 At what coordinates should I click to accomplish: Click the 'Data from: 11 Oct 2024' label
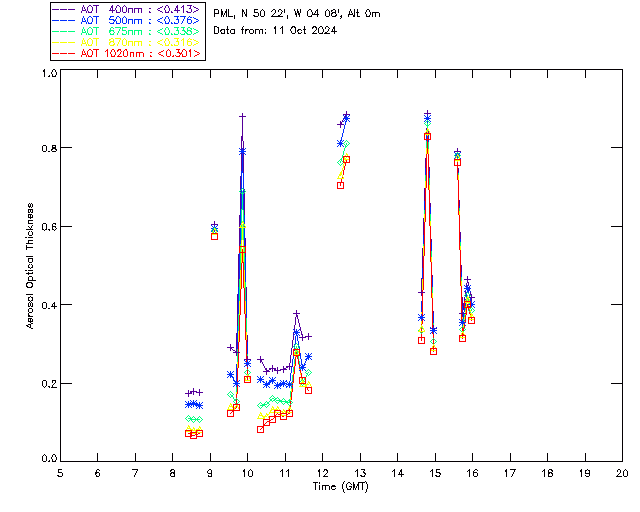(275, 30)
